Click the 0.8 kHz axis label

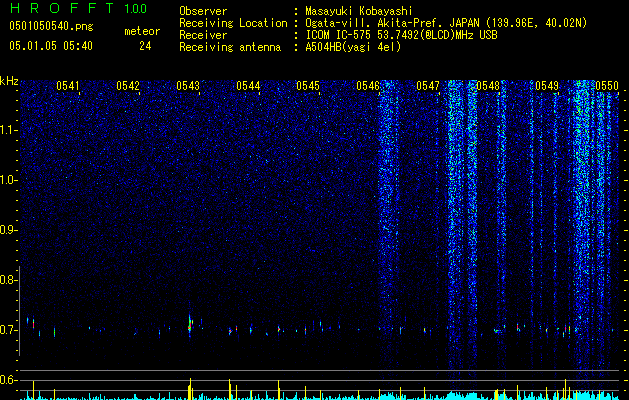click(9, 280)
